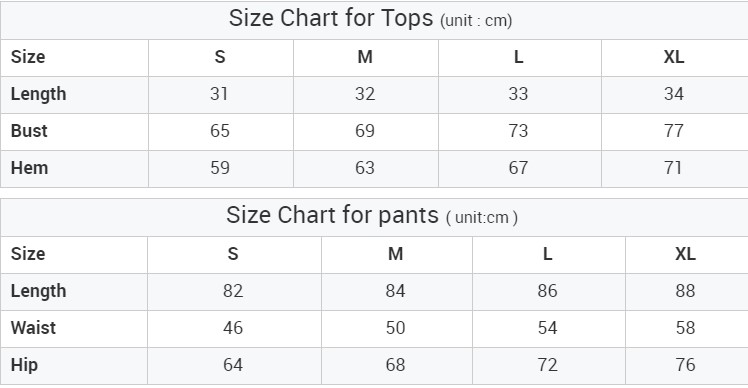Click the pants Length value 82
Viewport: 748px width, 388px height.
click(233, 291)
